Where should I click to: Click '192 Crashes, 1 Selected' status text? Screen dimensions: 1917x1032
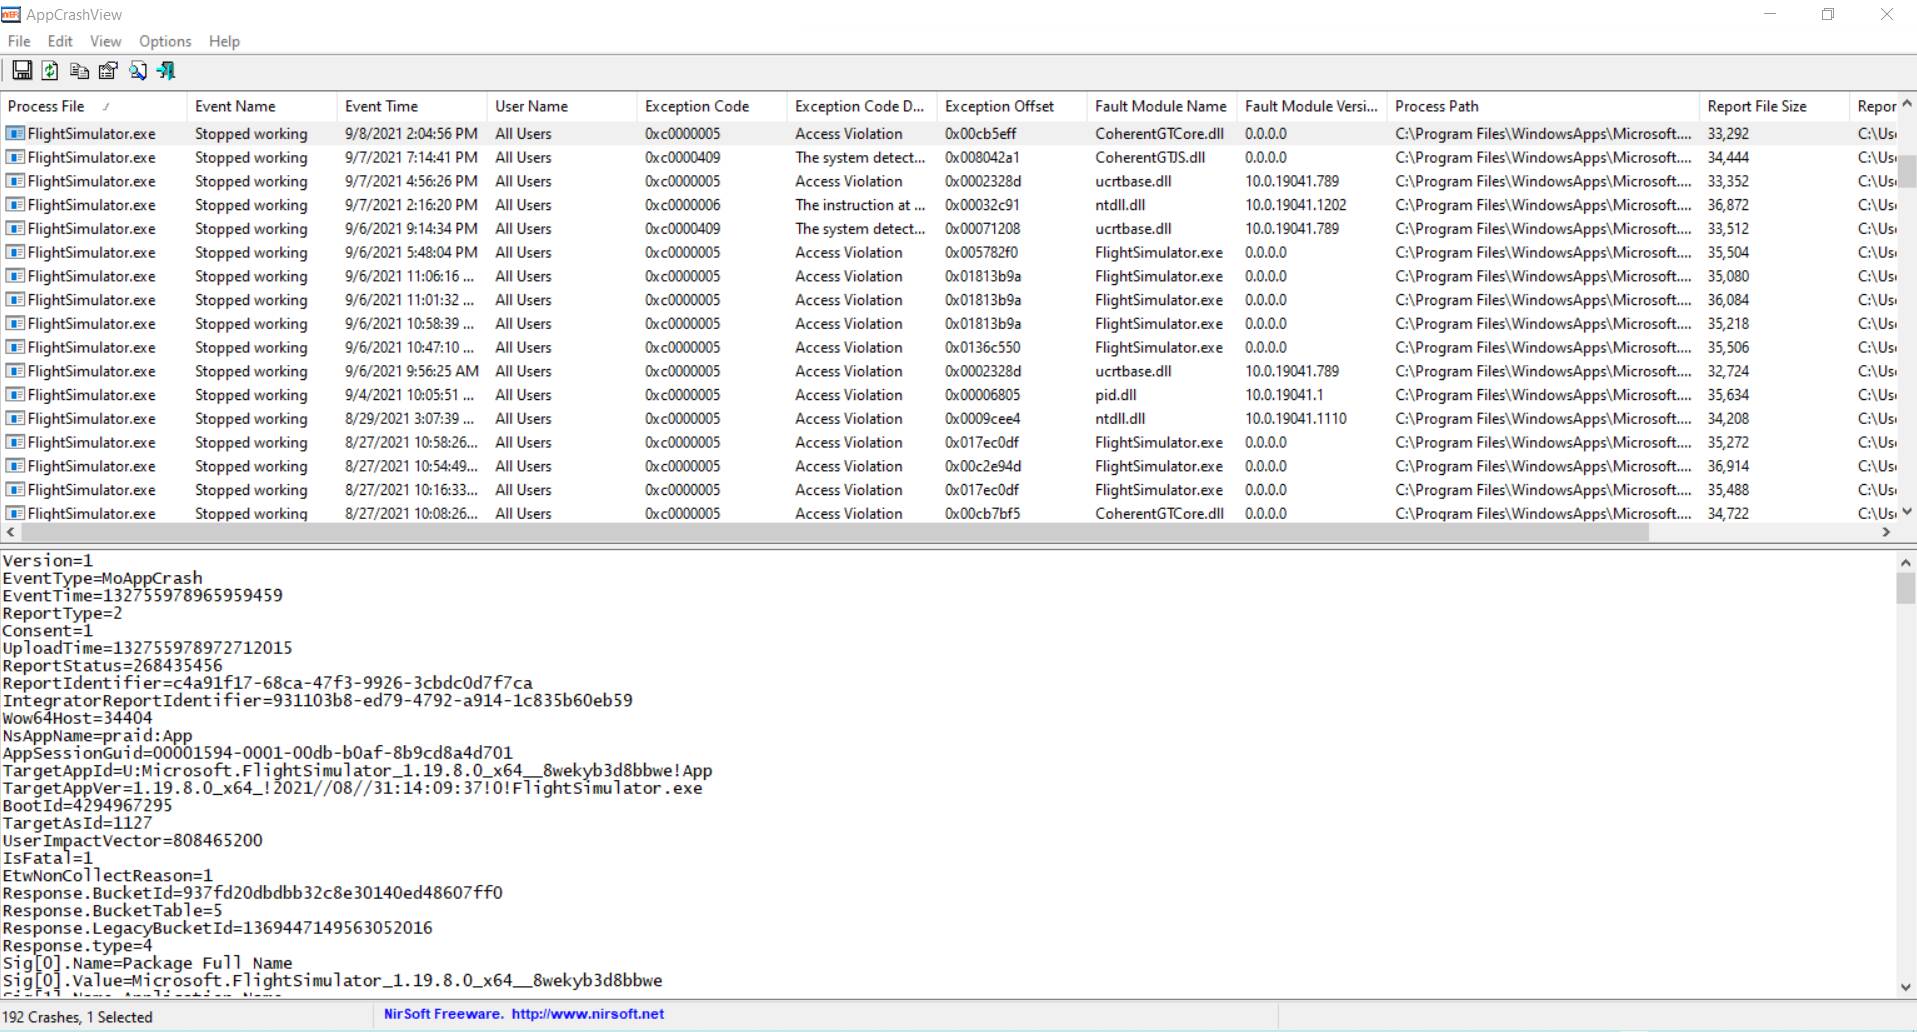78,1017
